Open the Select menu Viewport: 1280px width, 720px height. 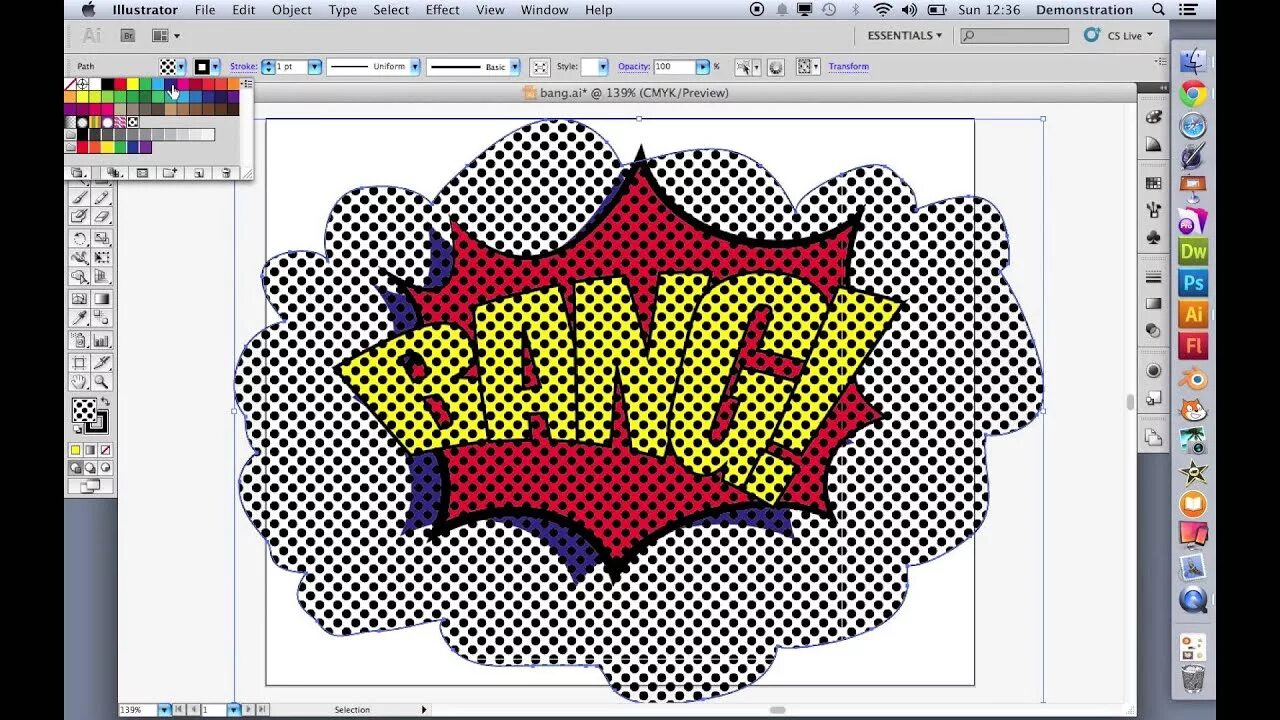coord(391,10)
